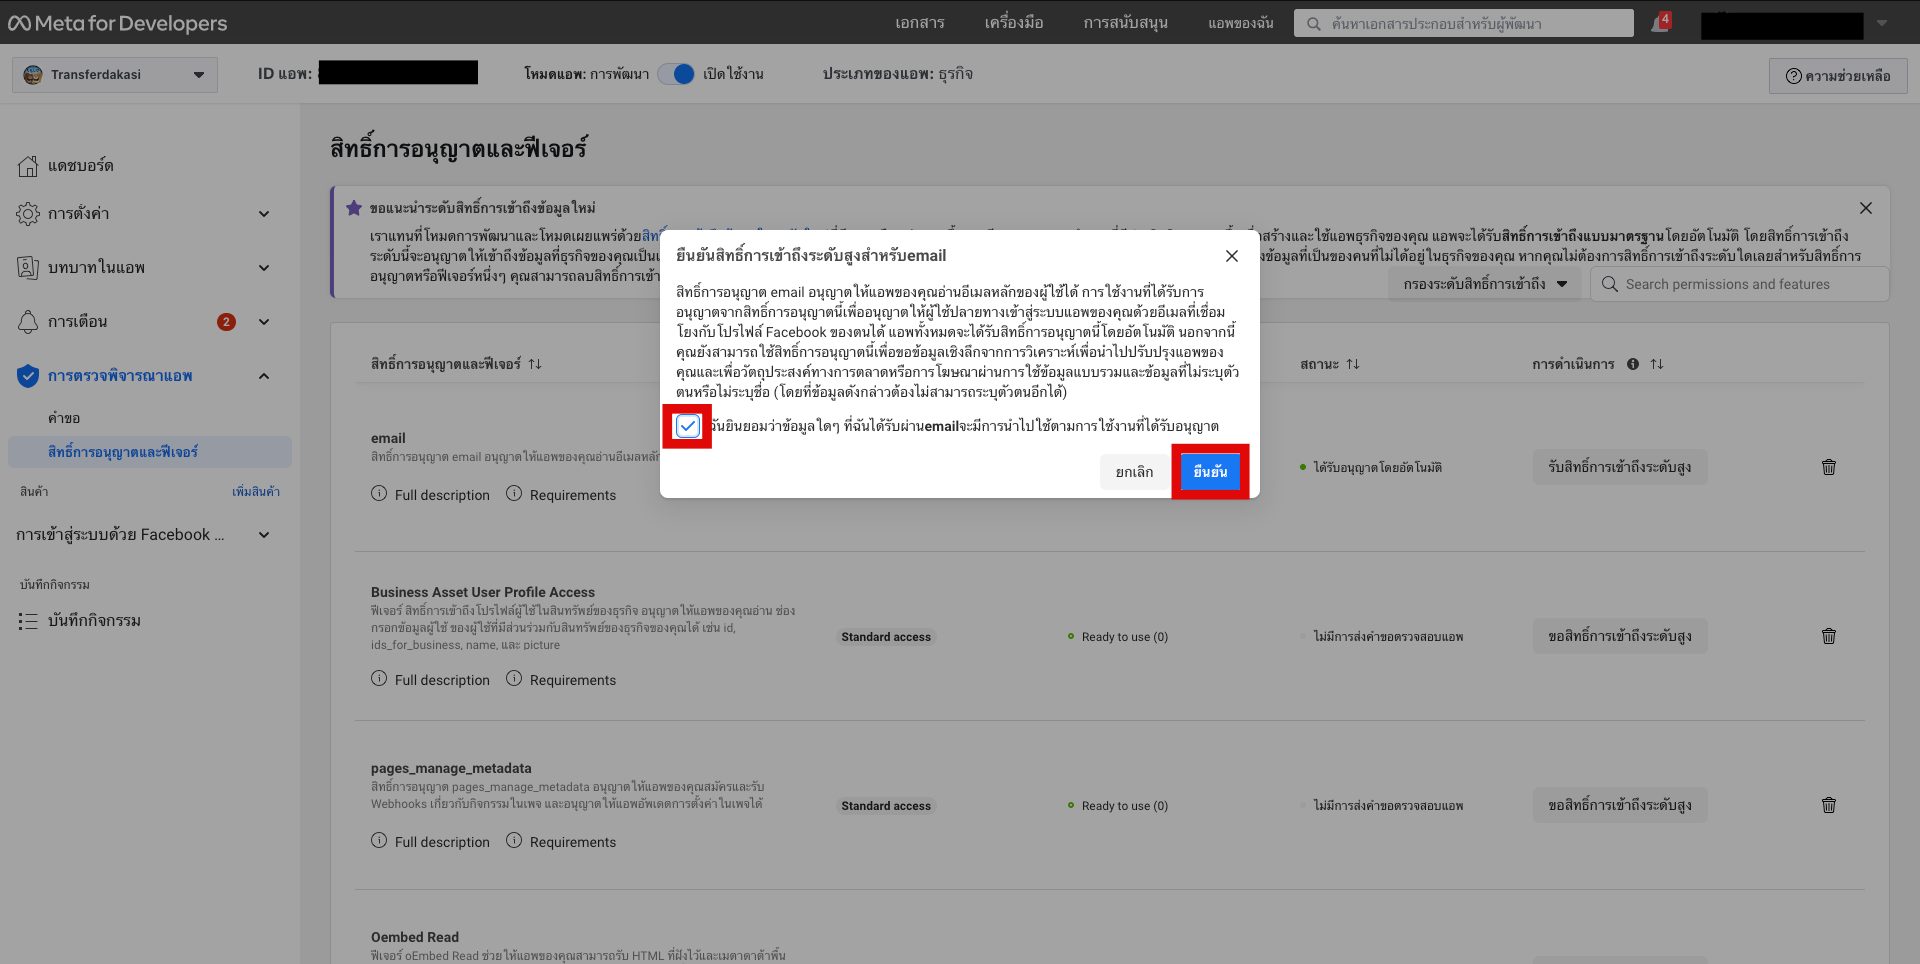This screenshot has height=964, width=1920.
Task: Toggle the app mode switch to live
Action: (x=676, y=74)
